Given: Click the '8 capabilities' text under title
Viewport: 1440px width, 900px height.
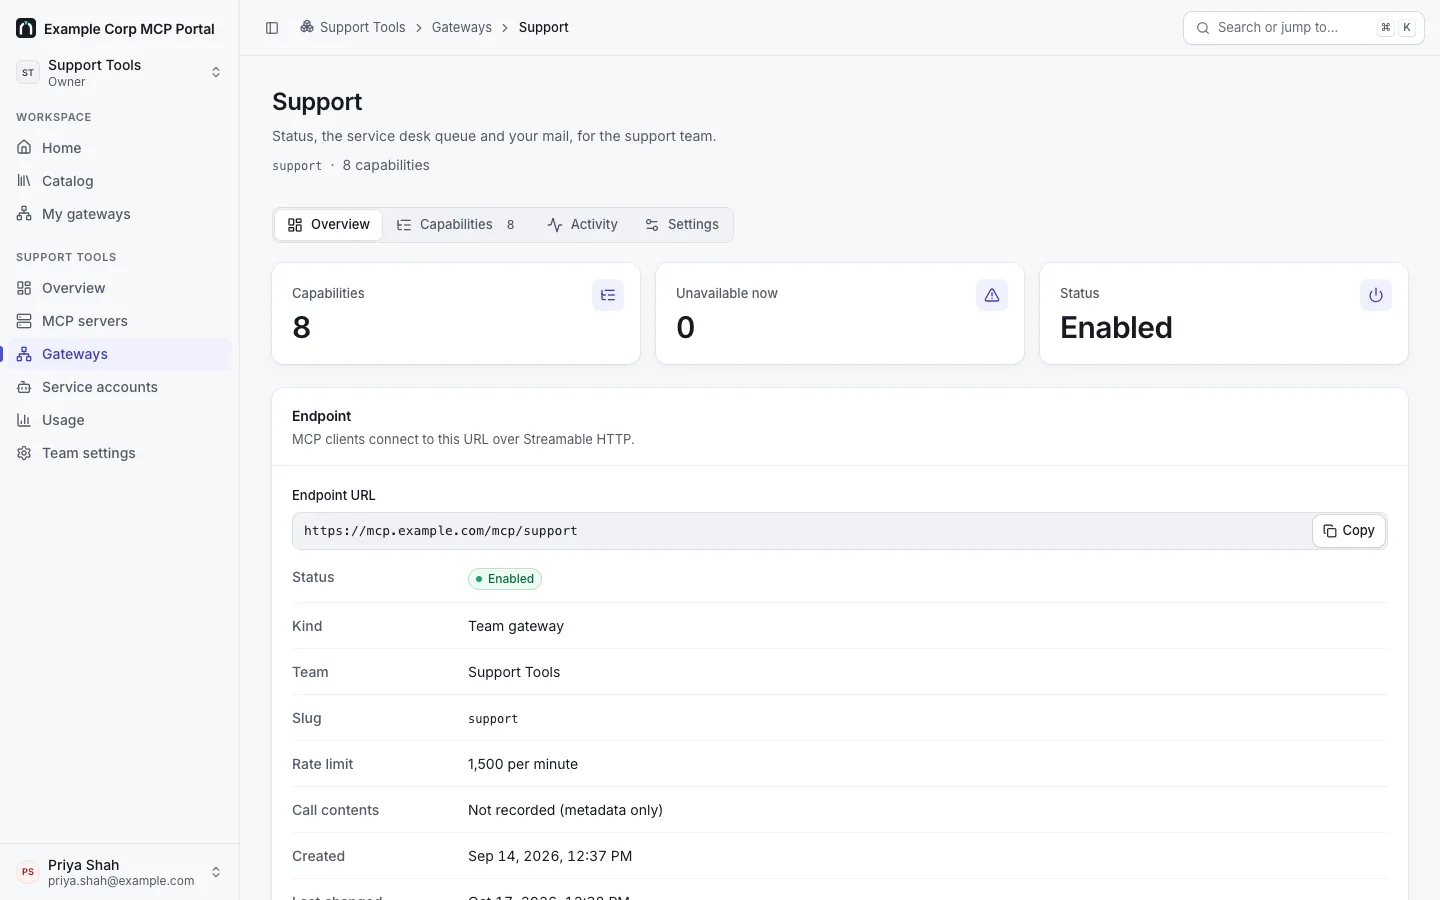Looking at the screenshot, I should coord(386,165).
